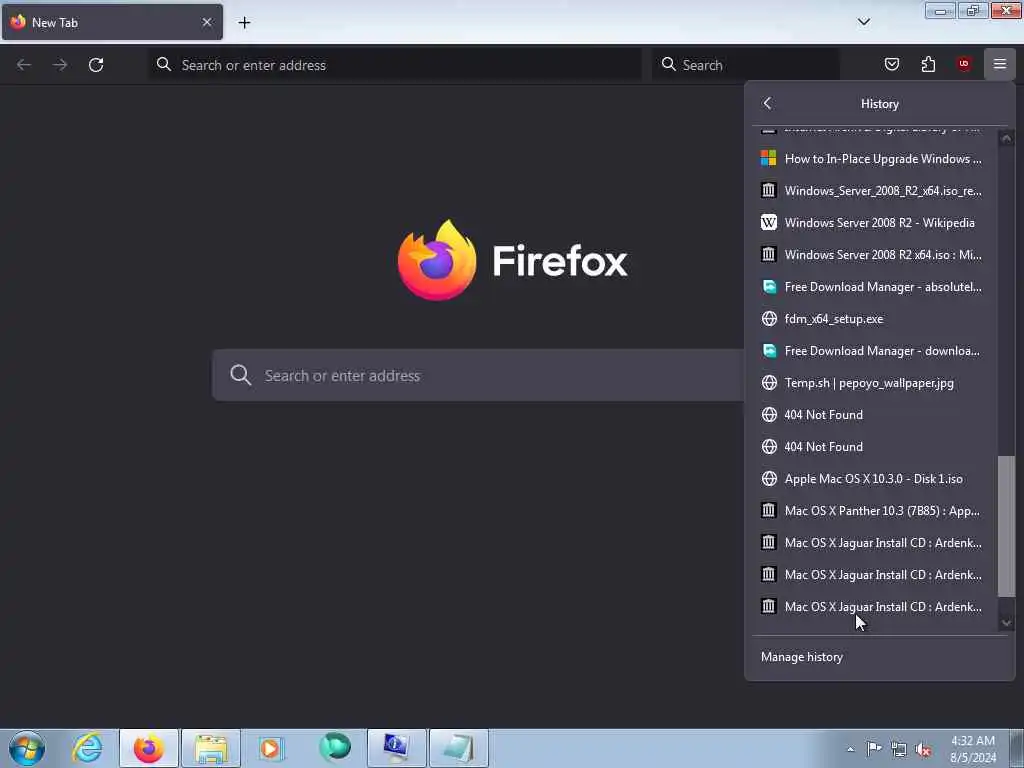Launch Internet Explorer from taskbar
Image resolution: width=1024 pixels, height=768 pixels.
[87, 748]
